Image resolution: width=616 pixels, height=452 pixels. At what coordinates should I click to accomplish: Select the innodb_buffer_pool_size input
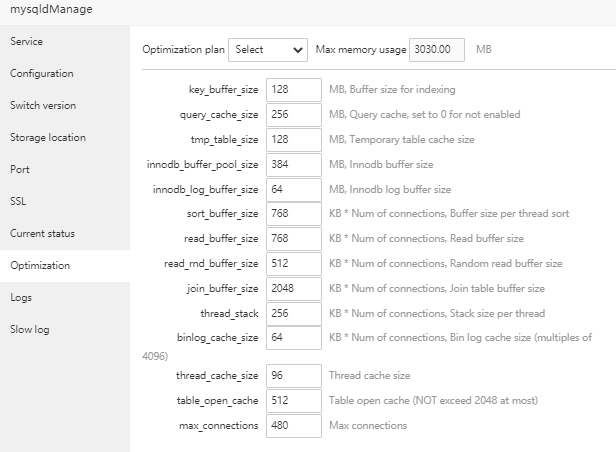tap(293, 165)
